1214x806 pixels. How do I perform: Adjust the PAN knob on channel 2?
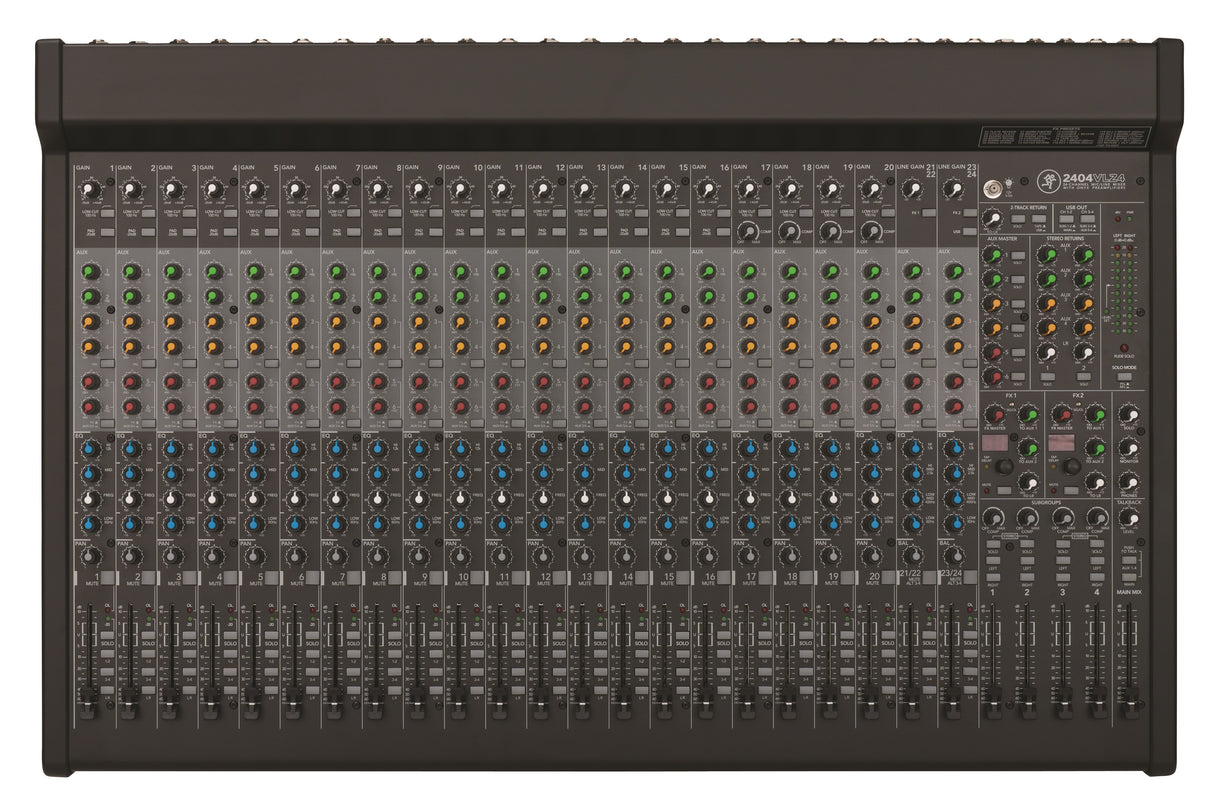tap(131, 556)
